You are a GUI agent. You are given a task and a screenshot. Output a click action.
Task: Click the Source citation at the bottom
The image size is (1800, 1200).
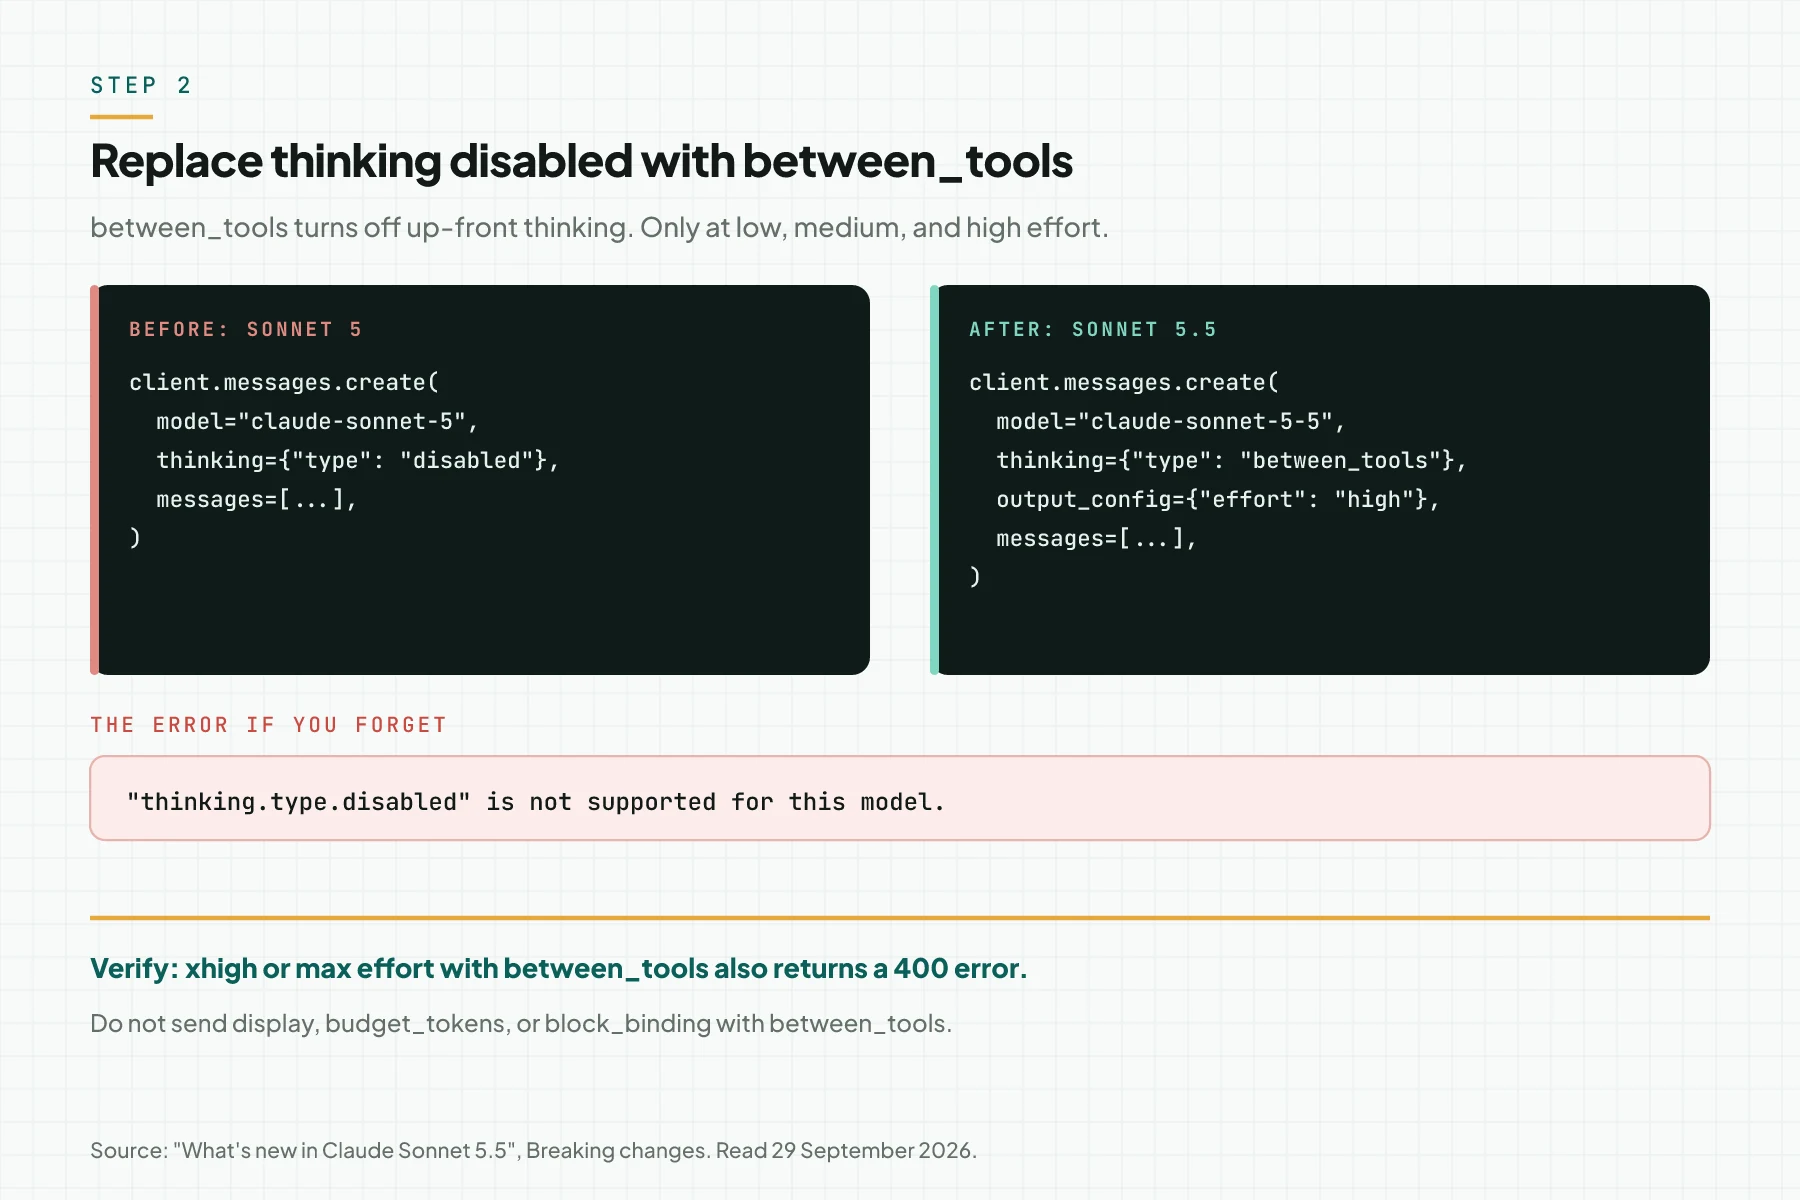click(533, 1151)
